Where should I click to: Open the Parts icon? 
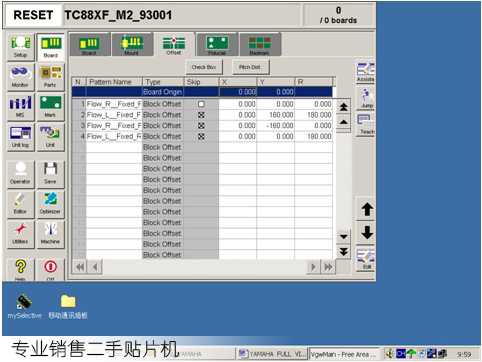point(50,77)
